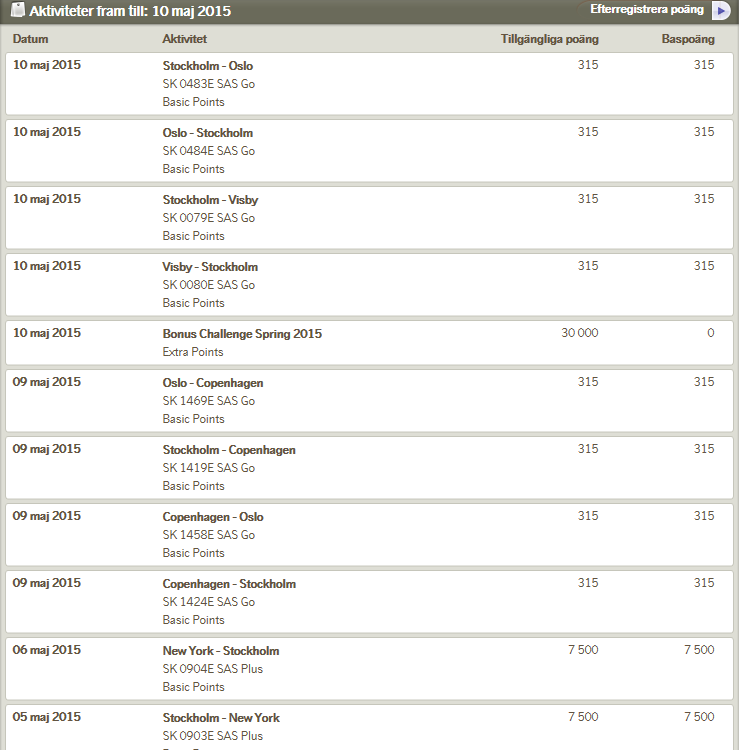
Task: Click the Efterregistrera poäng arrow icon
Action: pyautogui.click(x=721, y=11)
